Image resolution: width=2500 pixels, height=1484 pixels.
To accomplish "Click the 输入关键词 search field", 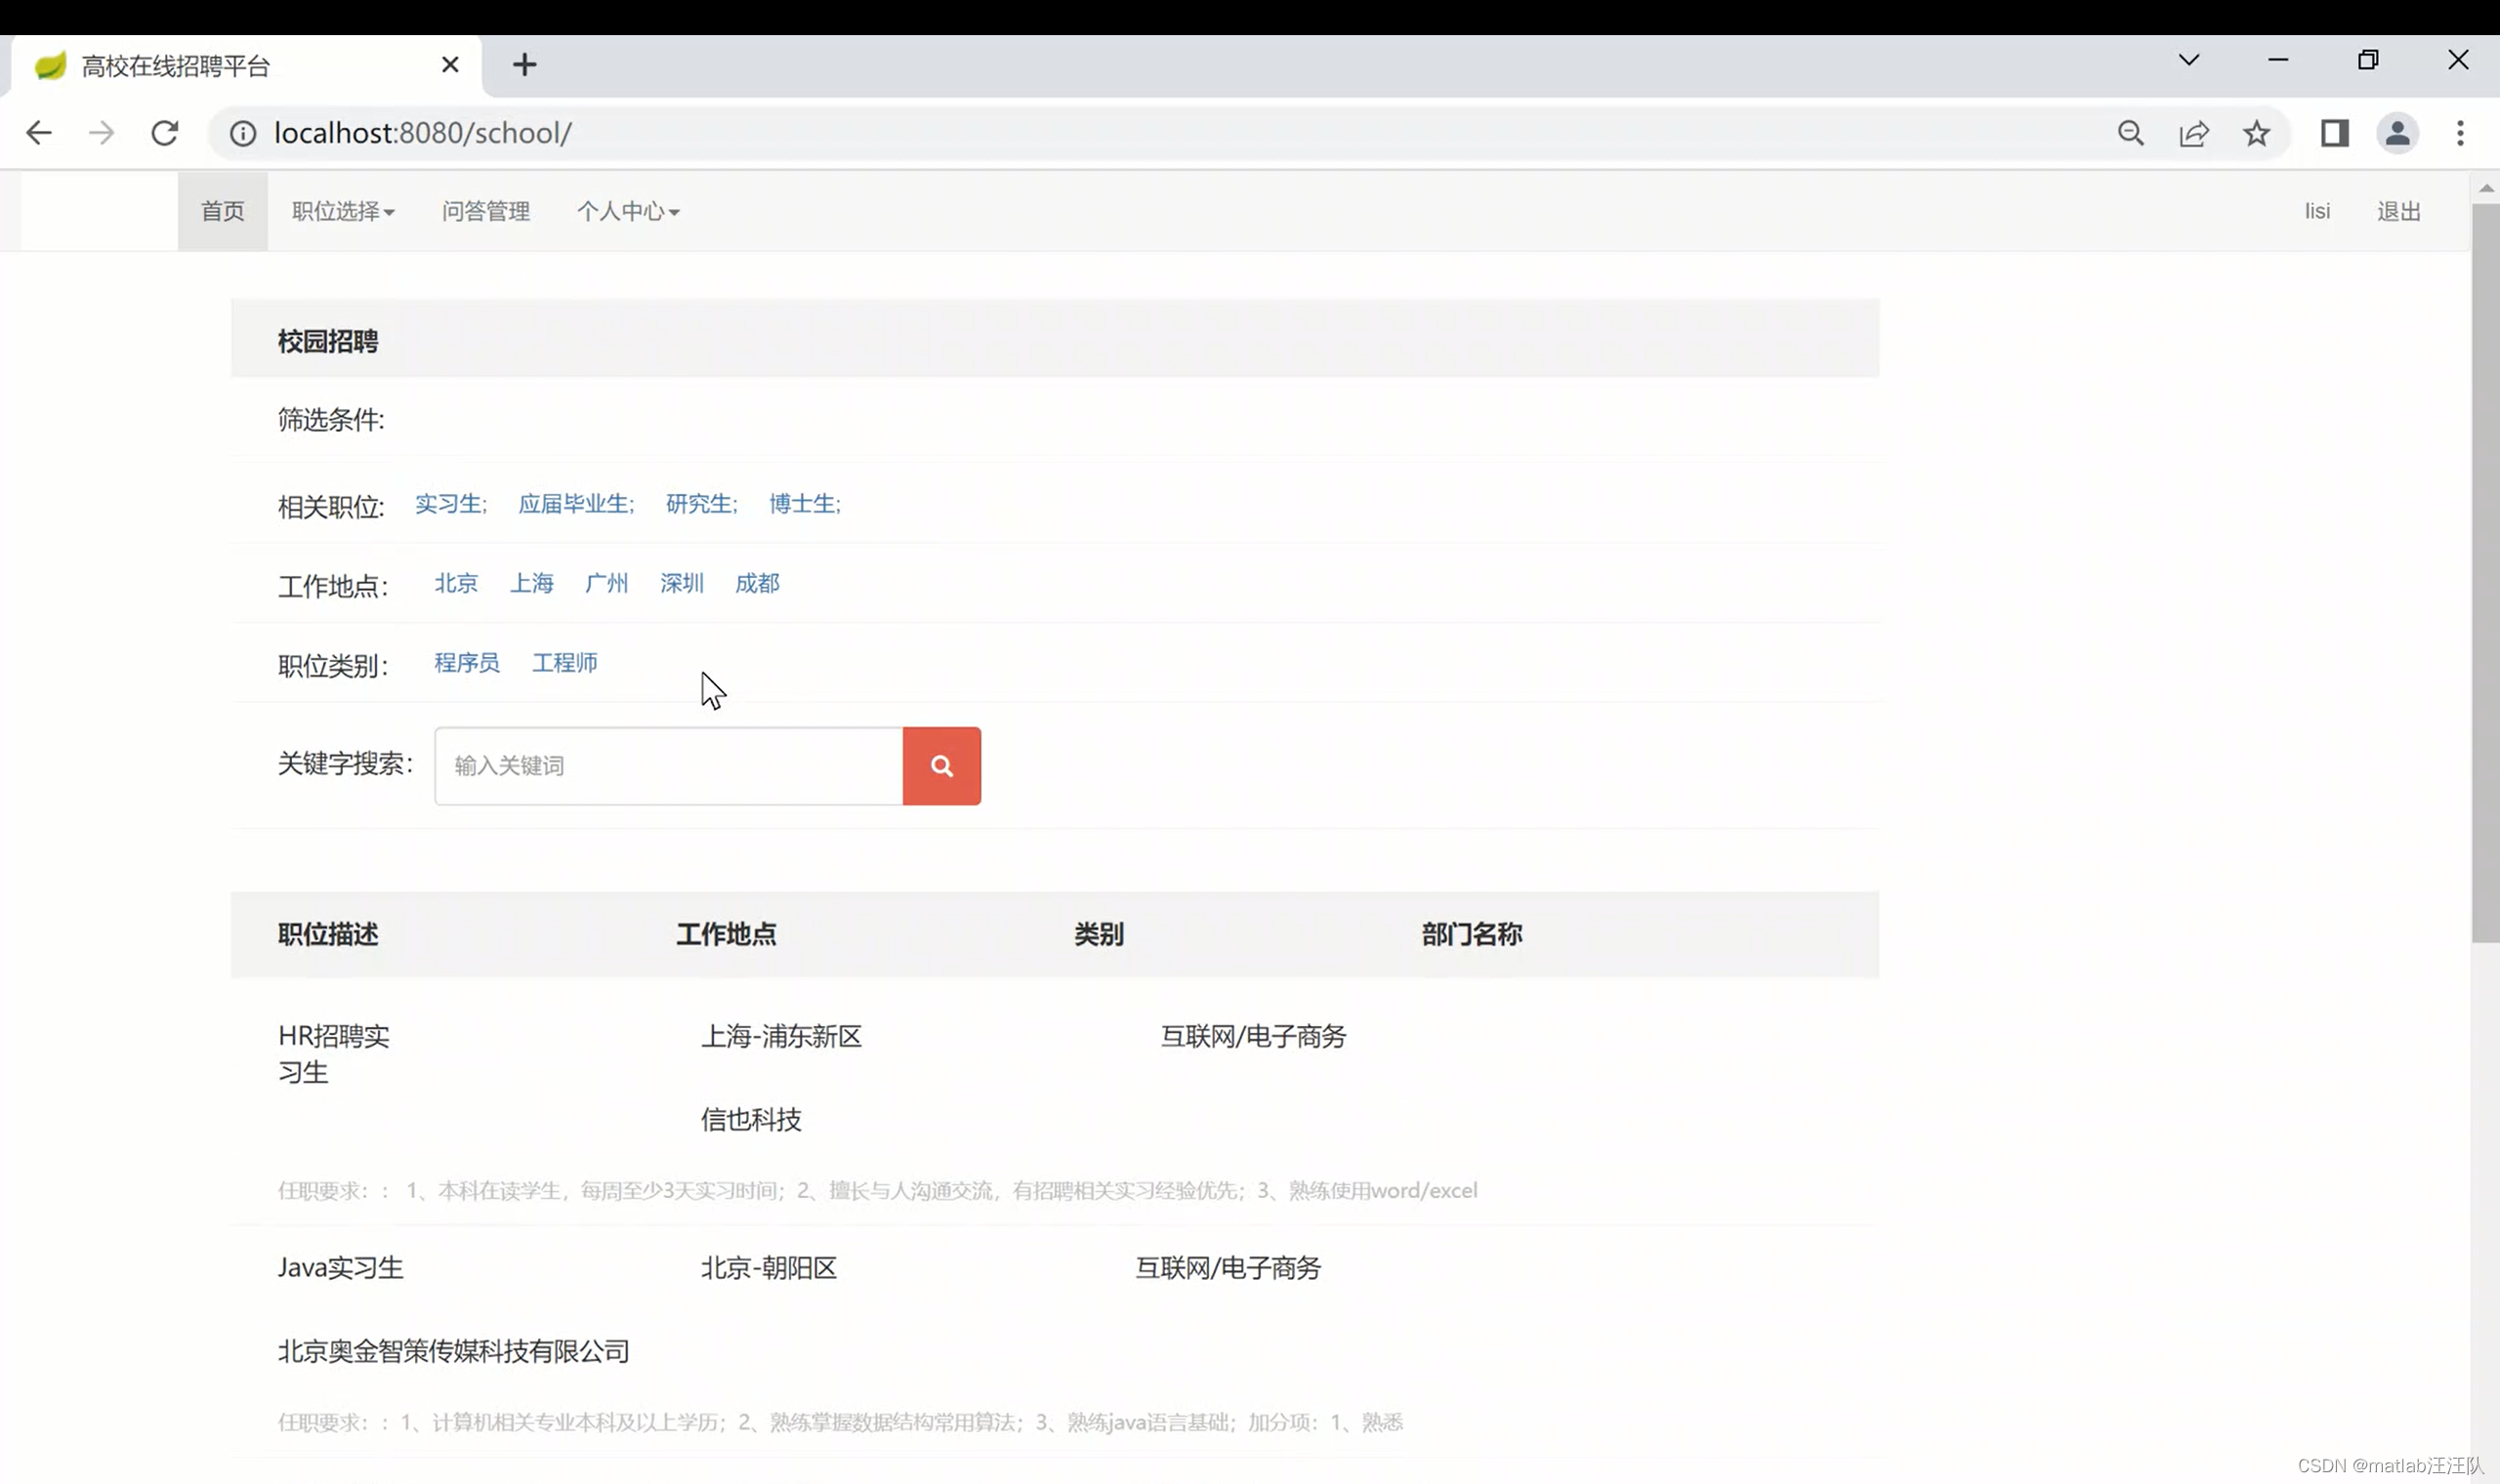I will pyautogui.click(x=668, y=766).
